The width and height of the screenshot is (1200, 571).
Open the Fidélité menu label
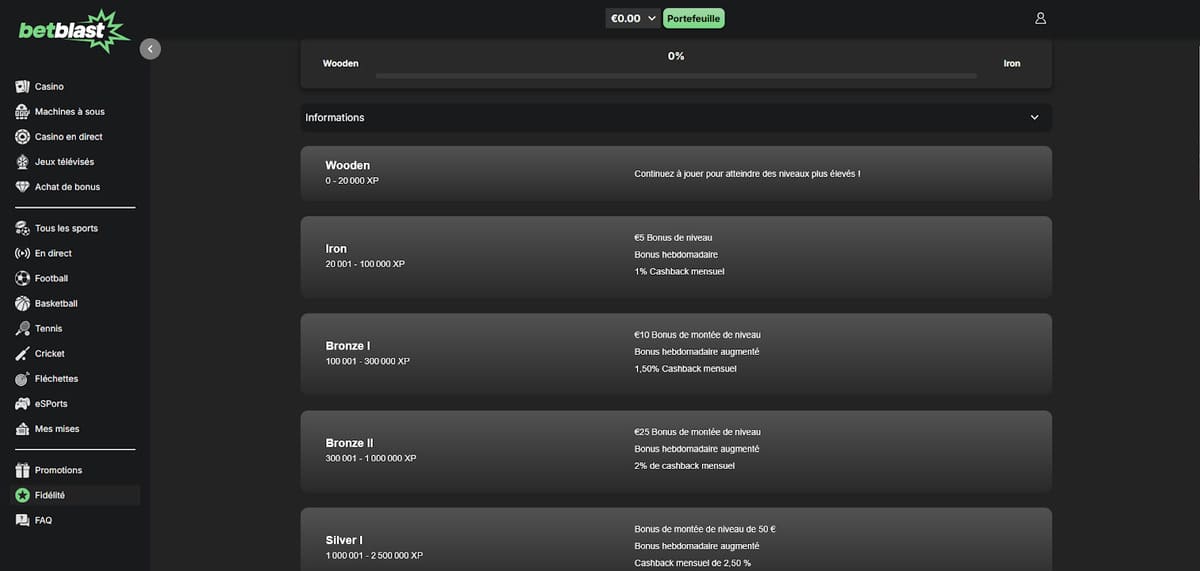50,495
